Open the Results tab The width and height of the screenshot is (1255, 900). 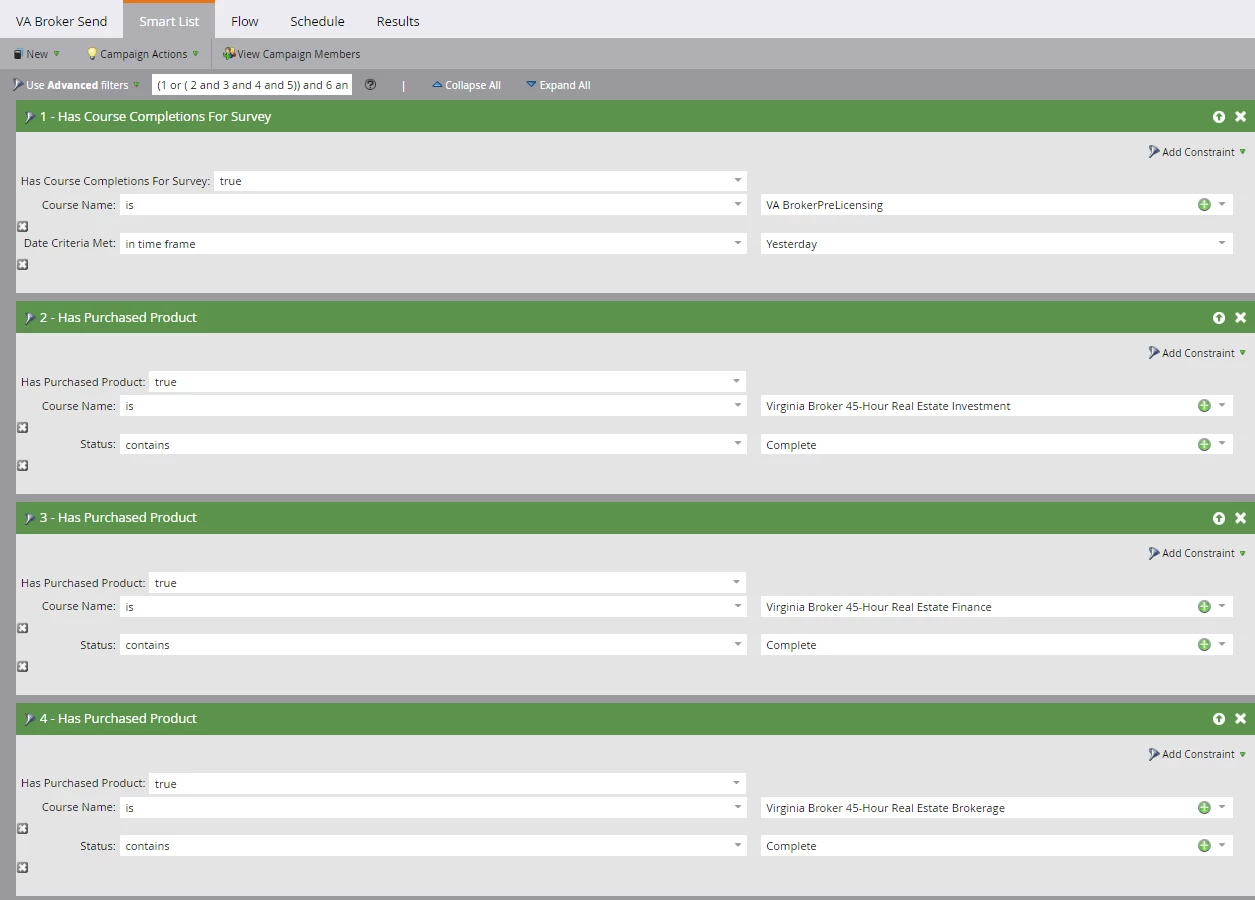398,21
